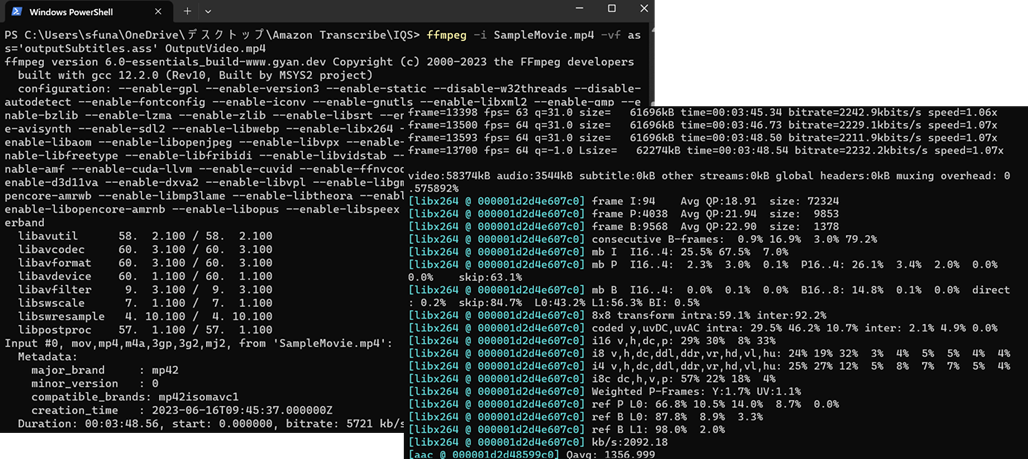
Task: Expand the terminal profiles dropdown chevron
Action: click(208, 11)
